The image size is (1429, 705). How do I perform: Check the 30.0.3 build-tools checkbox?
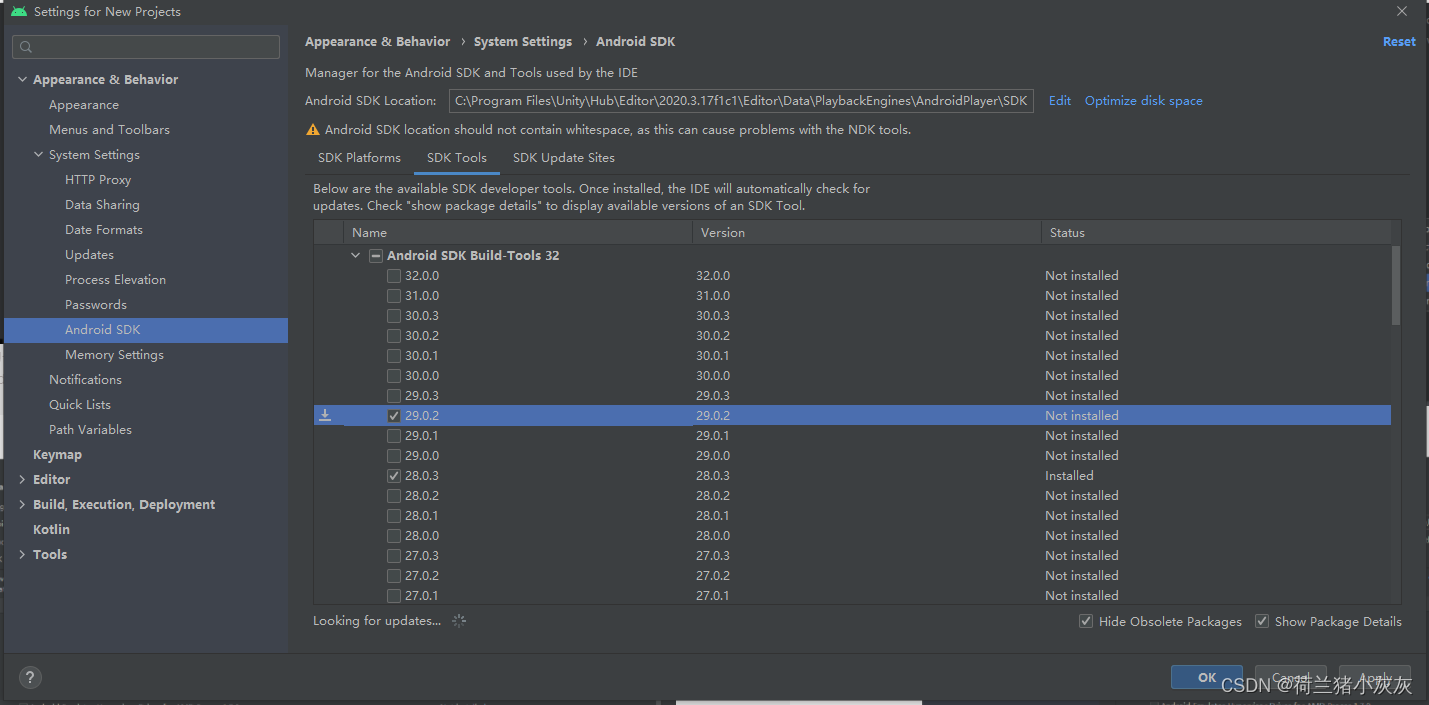click(x=394, y=316)
